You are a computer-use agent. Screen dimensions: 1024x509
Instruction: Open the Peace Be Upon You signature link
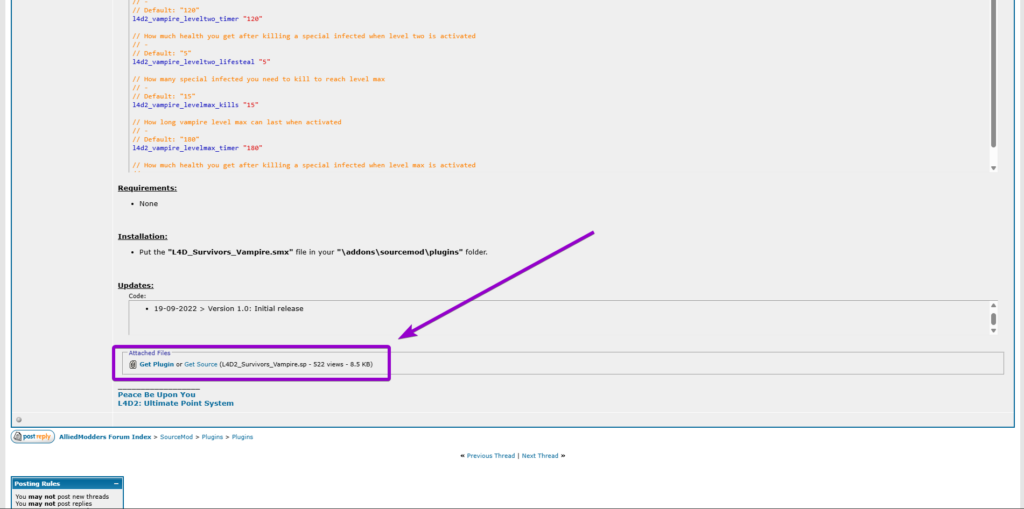pos(156,395)
